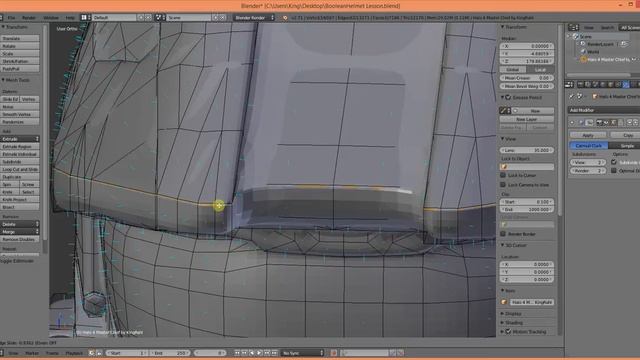The height and width of the screenshot is (360, 640).
Task: Click the Mean Bevel Weight slider
Action: tap(527, 86)
